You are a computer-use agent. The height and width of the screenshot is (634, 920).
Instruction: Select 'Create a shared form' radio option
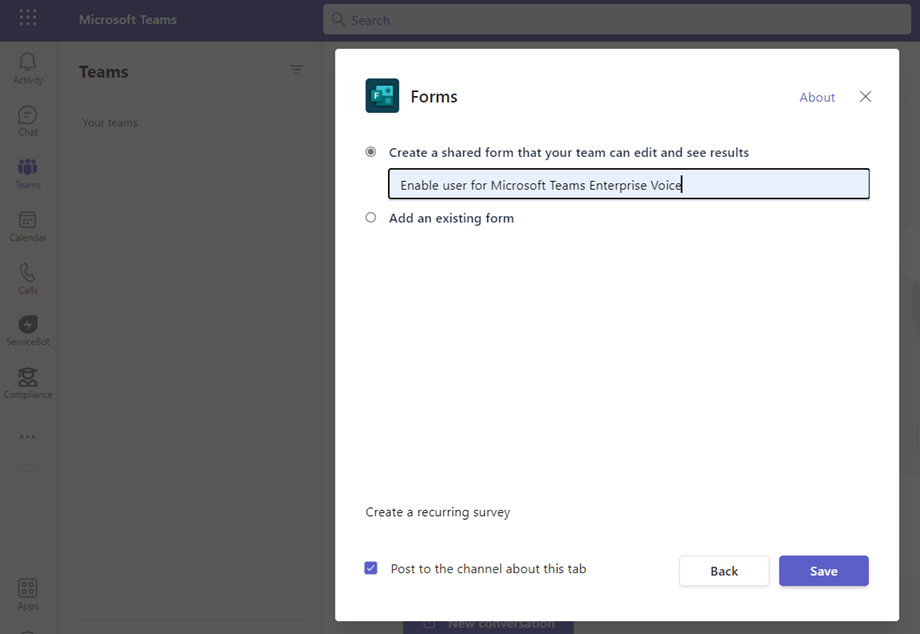tap(371, 152)
